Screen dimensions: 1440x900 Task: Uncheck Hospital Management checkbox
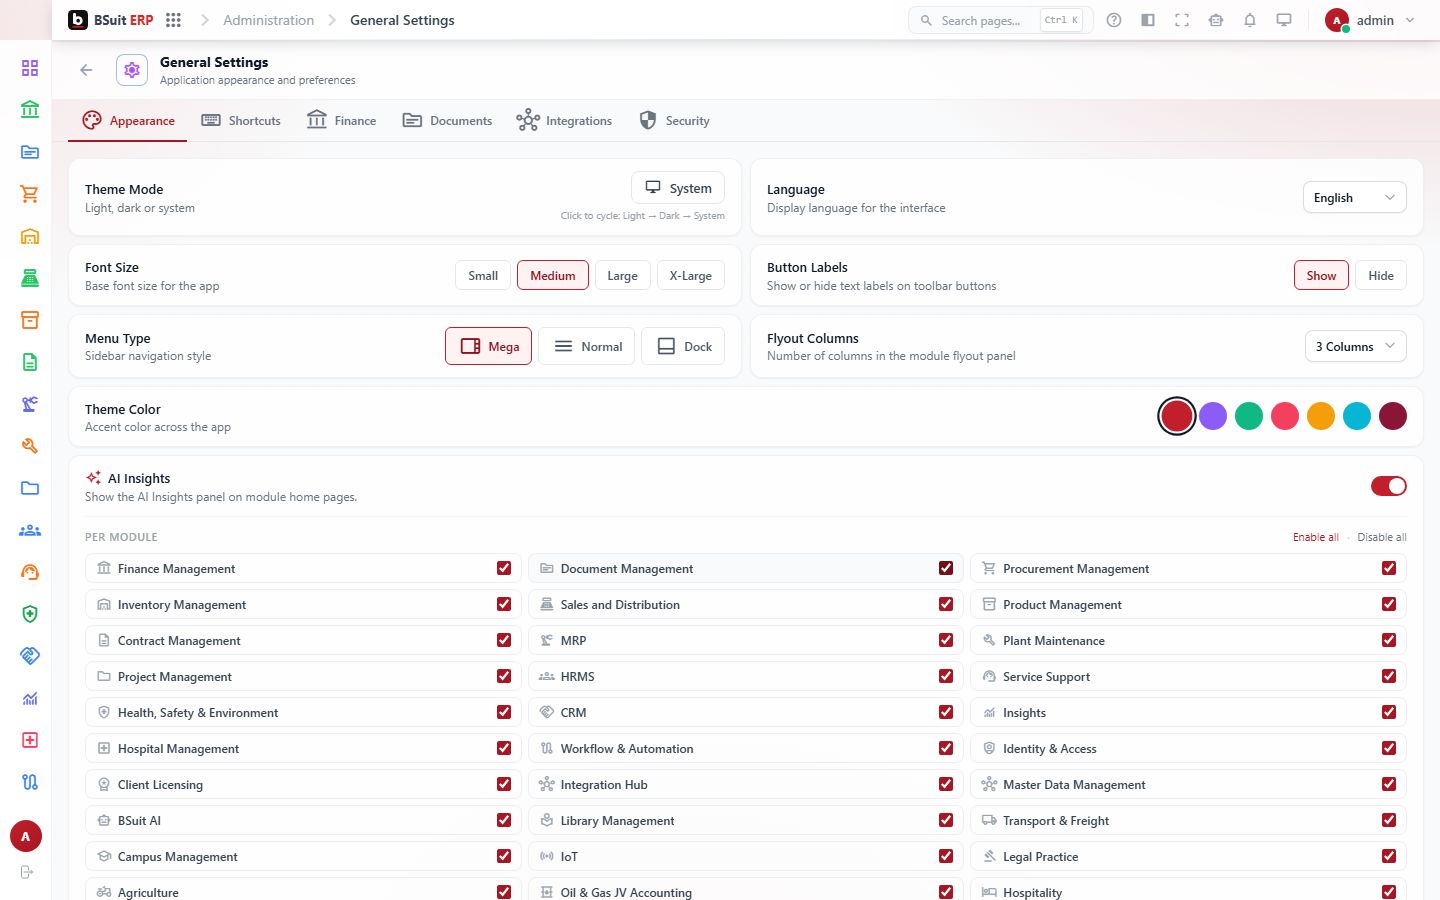(504, 748)
